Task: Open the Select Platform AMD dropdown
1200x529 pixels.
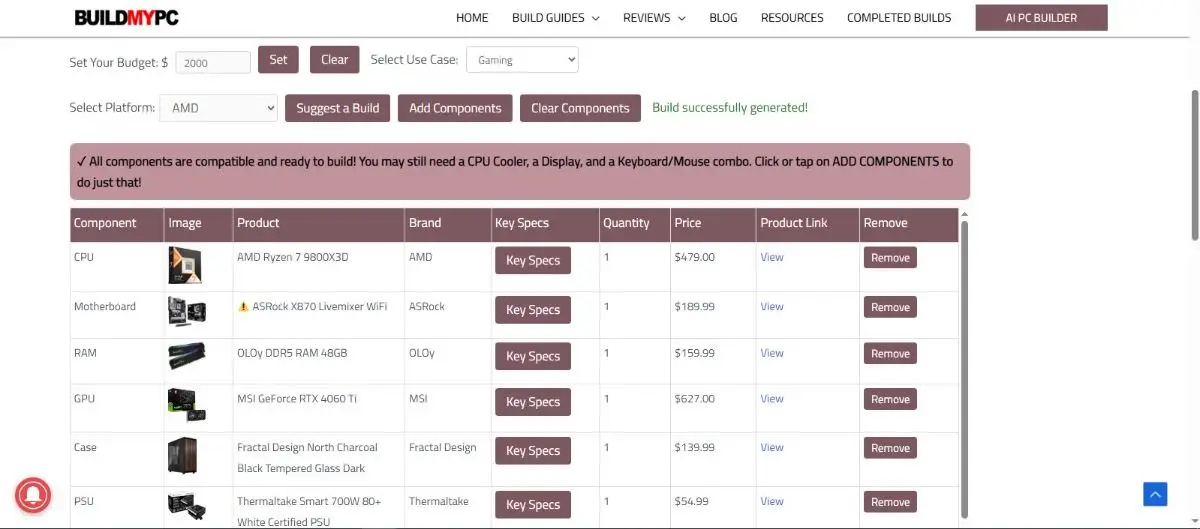Action: (x=219, y=108)
